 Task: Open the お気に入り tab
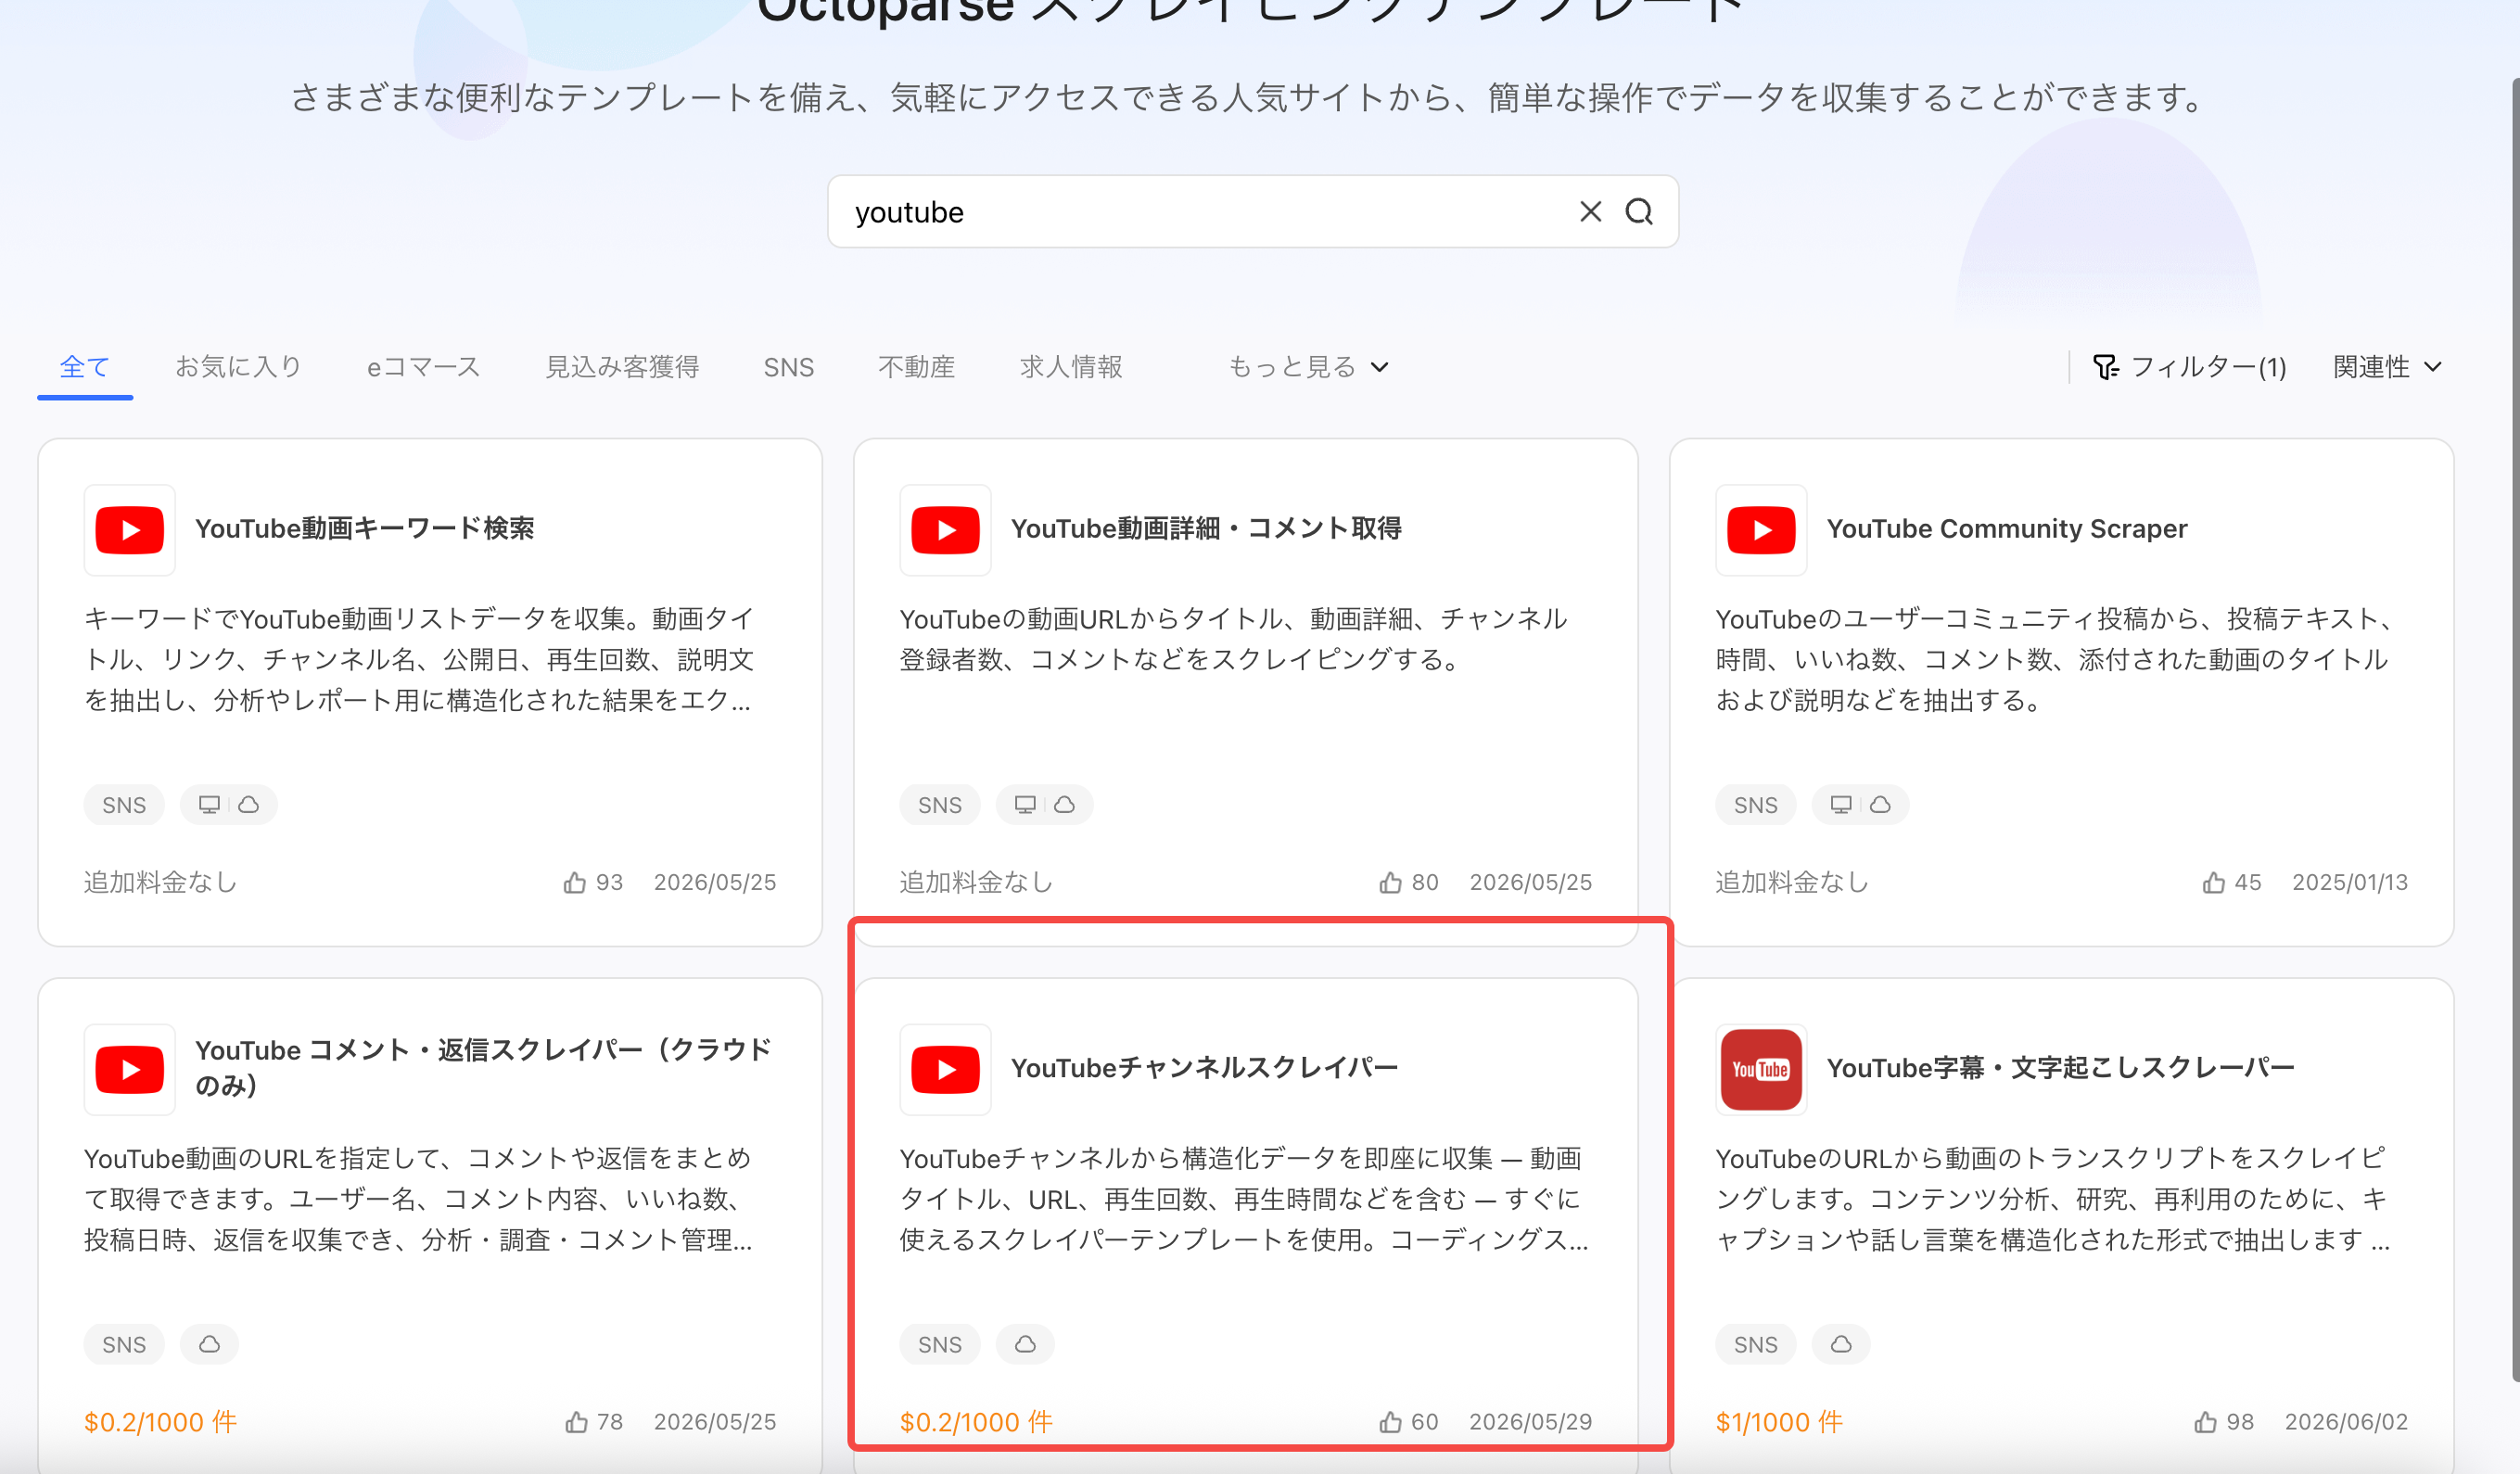pos(238,367)
